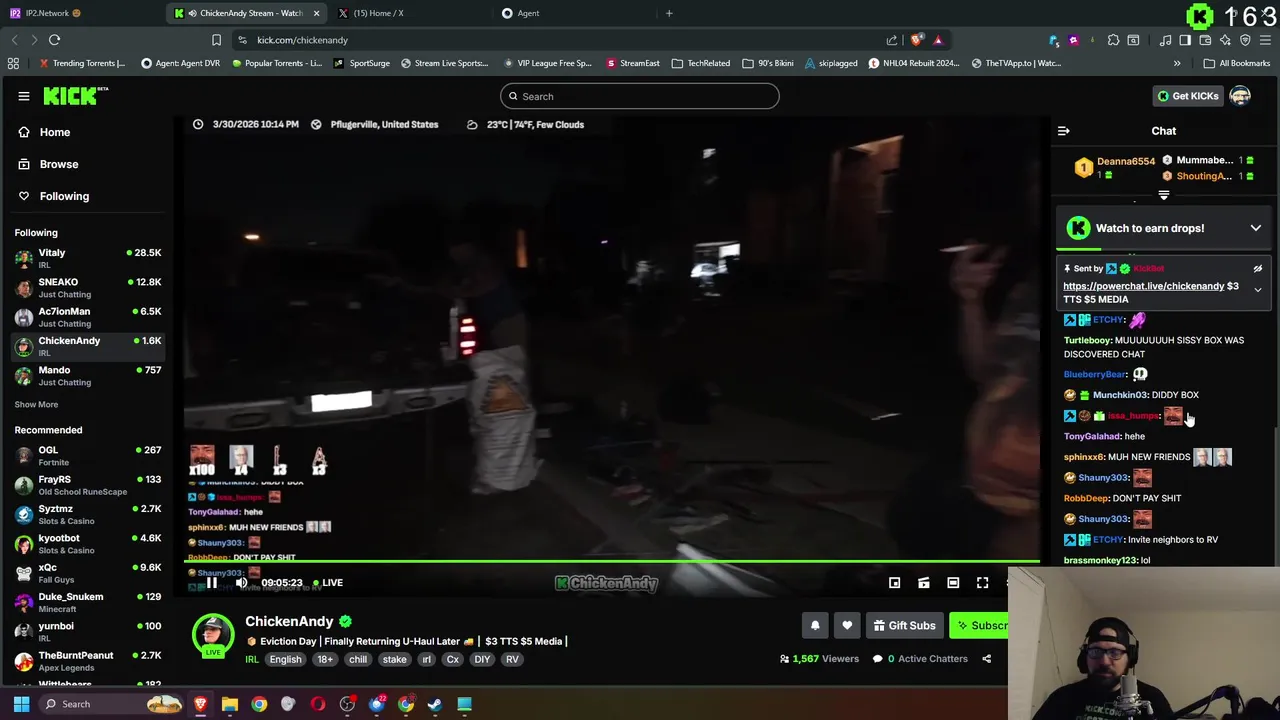The height and width of the screenshot is (720, 1280).
Task: Open the Kick hamburger sidebar menu
Action: [24, 96]
